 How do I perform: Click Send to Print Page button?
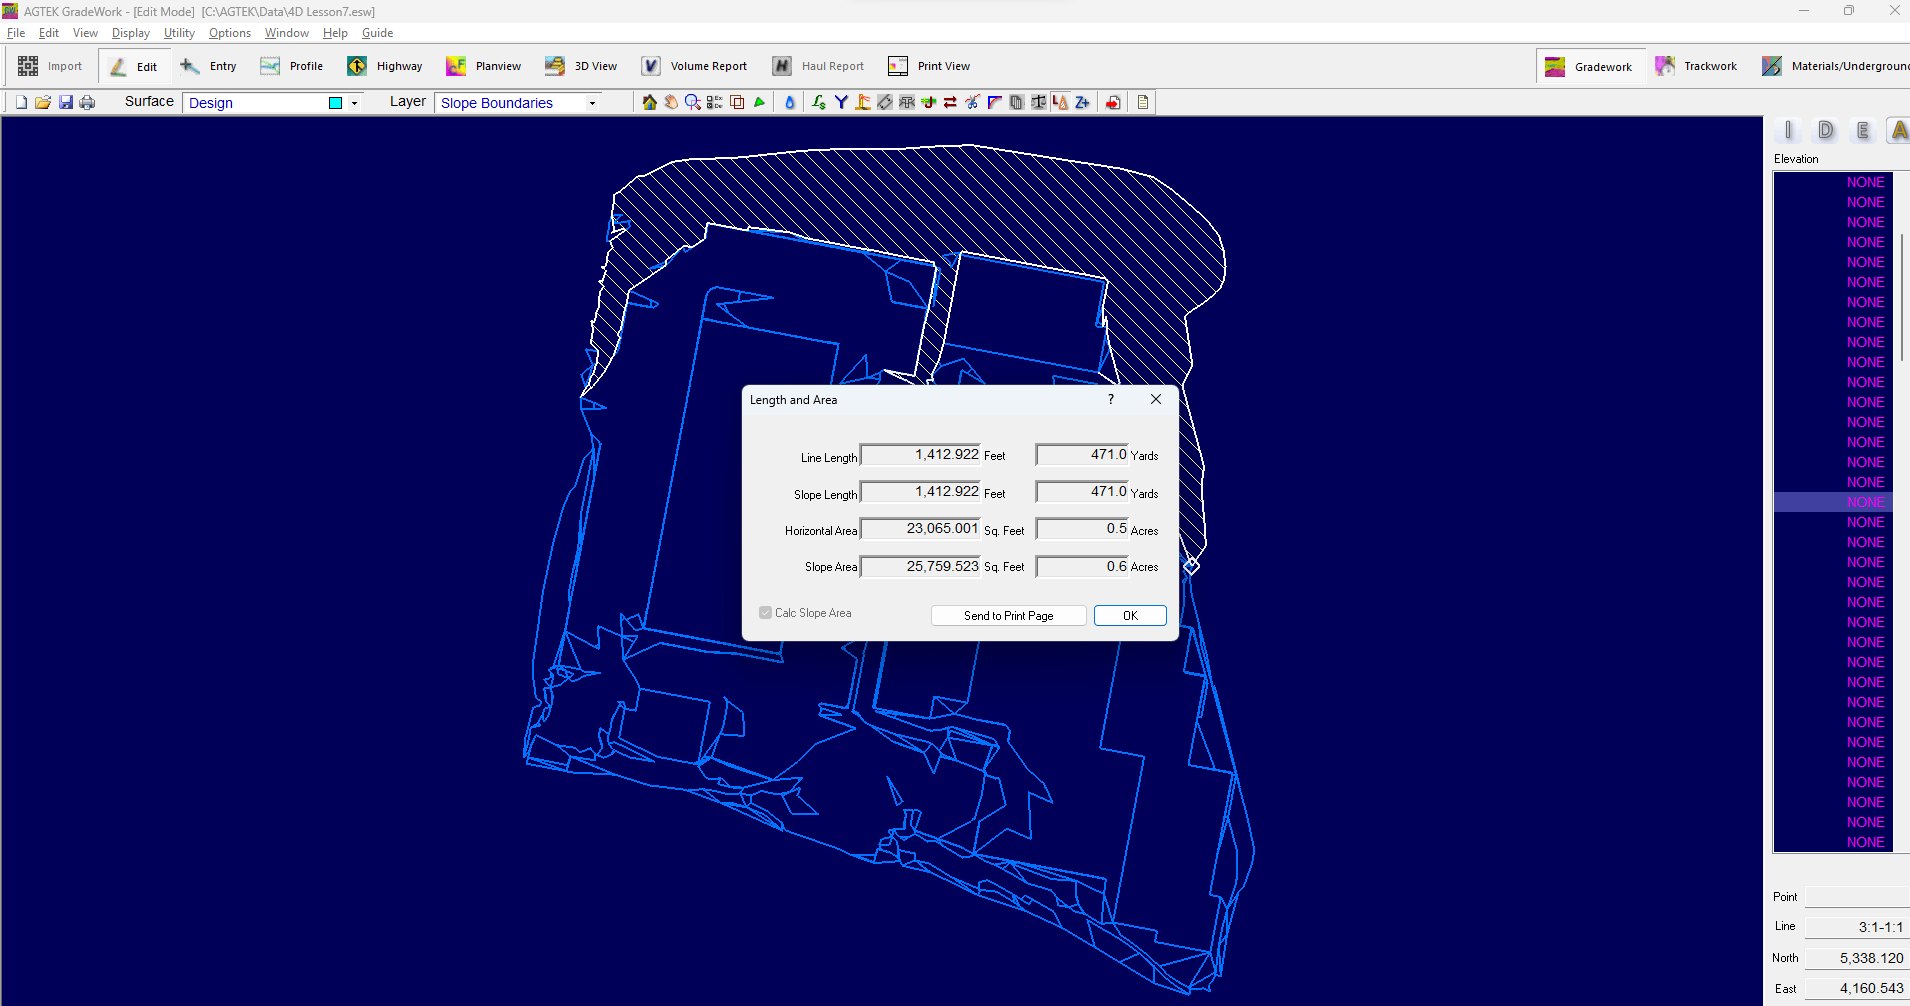(x=1008, y=616)
